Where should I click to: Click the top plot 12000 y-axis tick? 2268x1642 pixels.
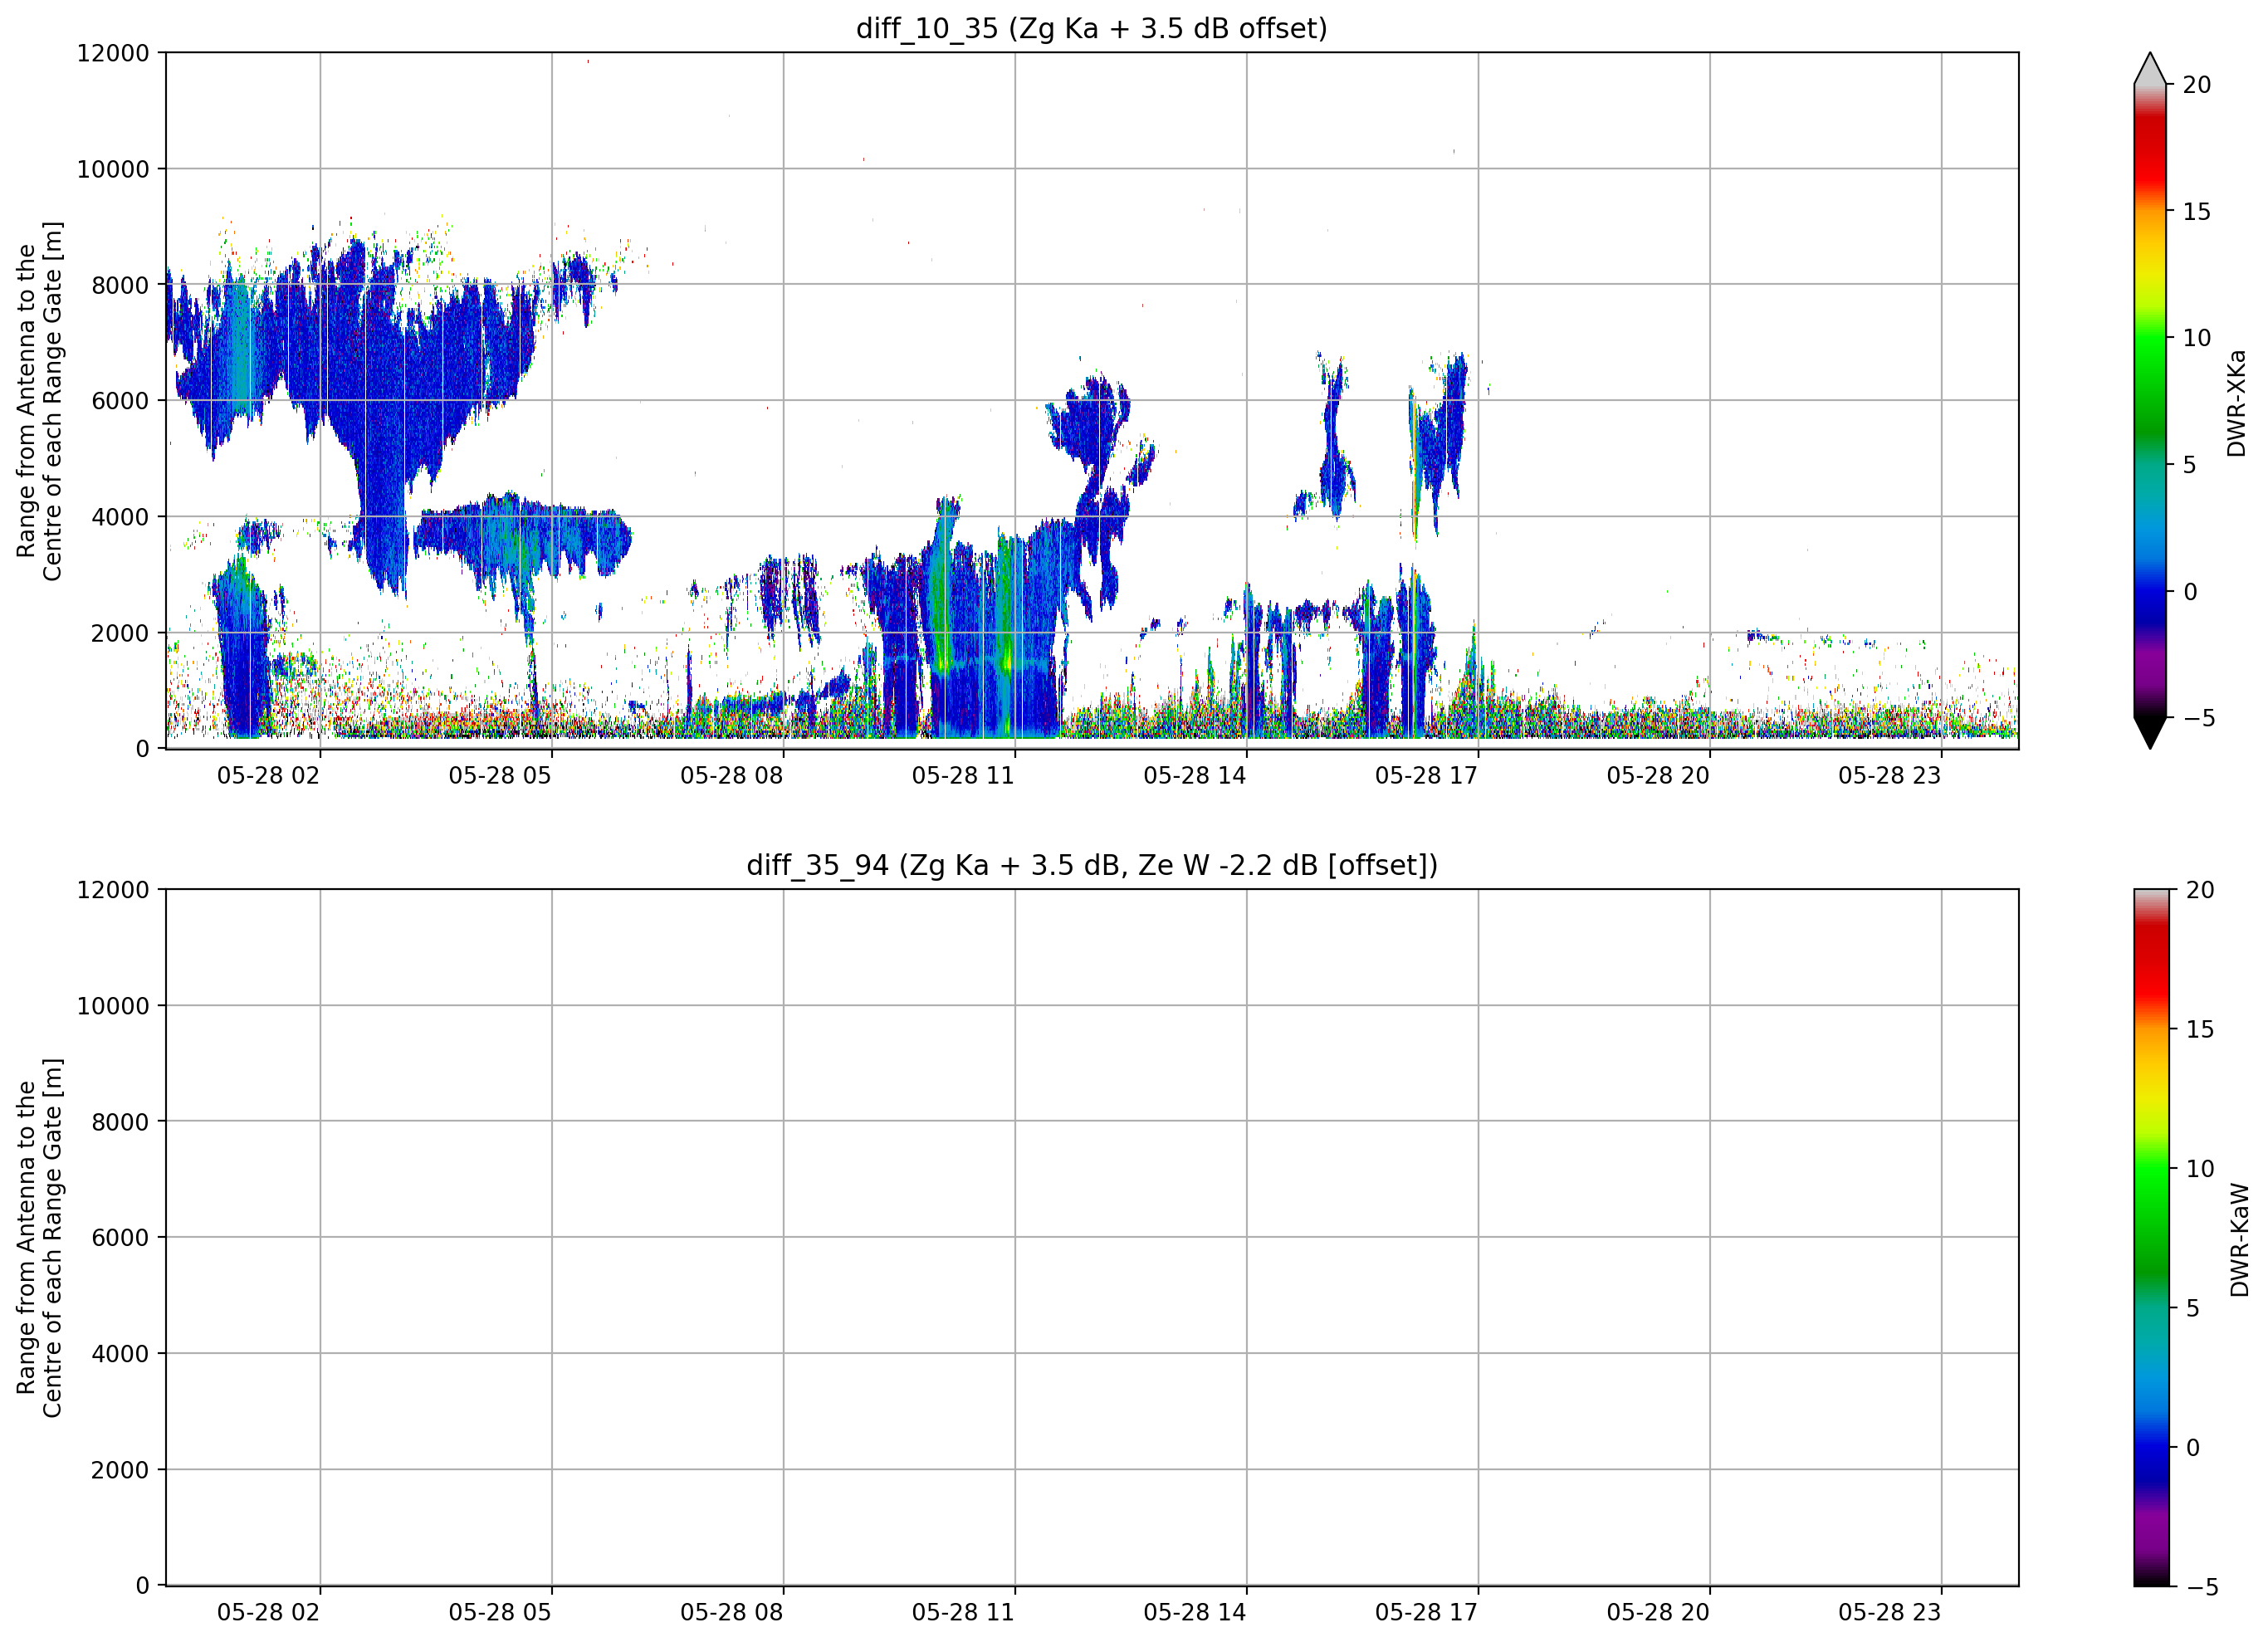point(113,53)
